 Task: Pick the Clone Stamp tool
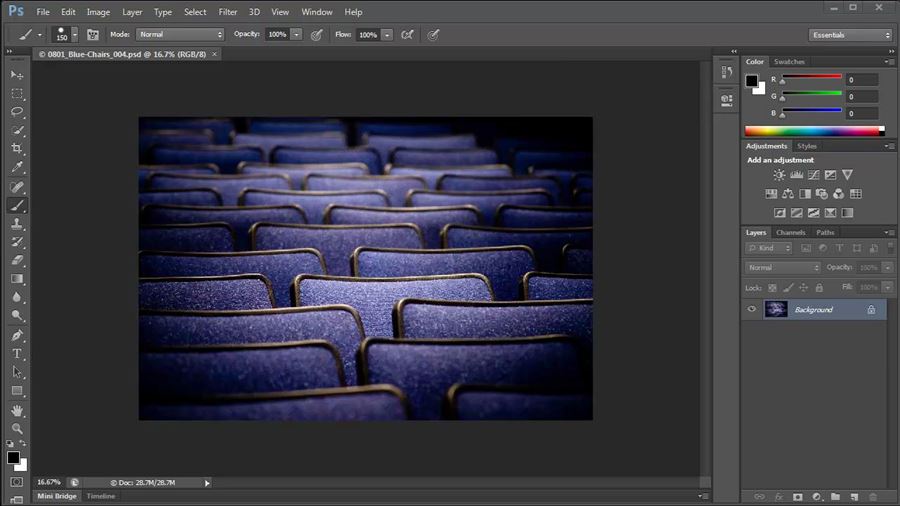(17, 223)
